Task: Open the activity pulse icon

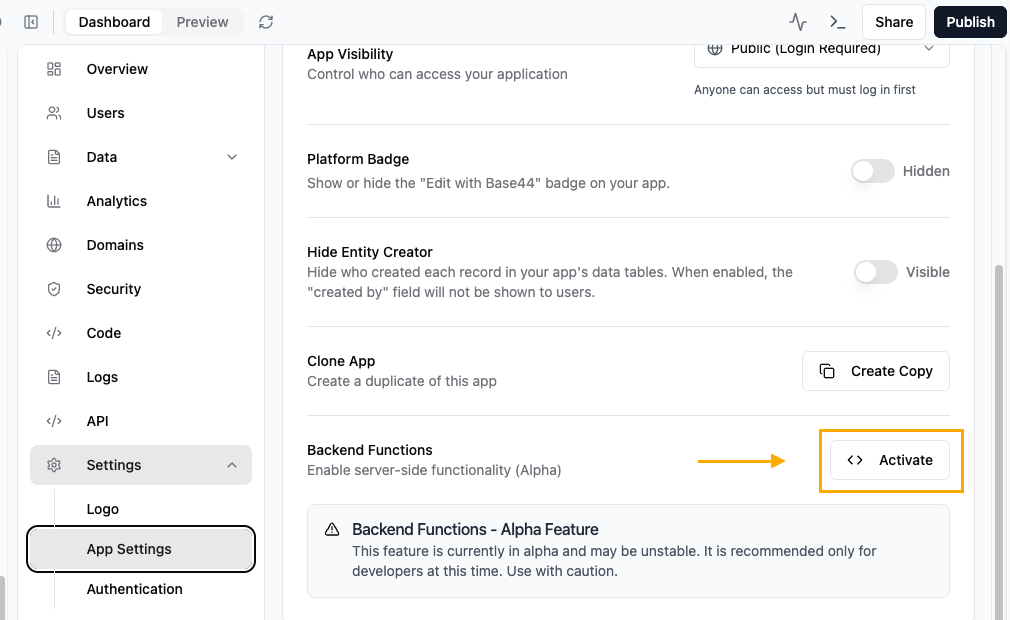Action: pos(798,22)
